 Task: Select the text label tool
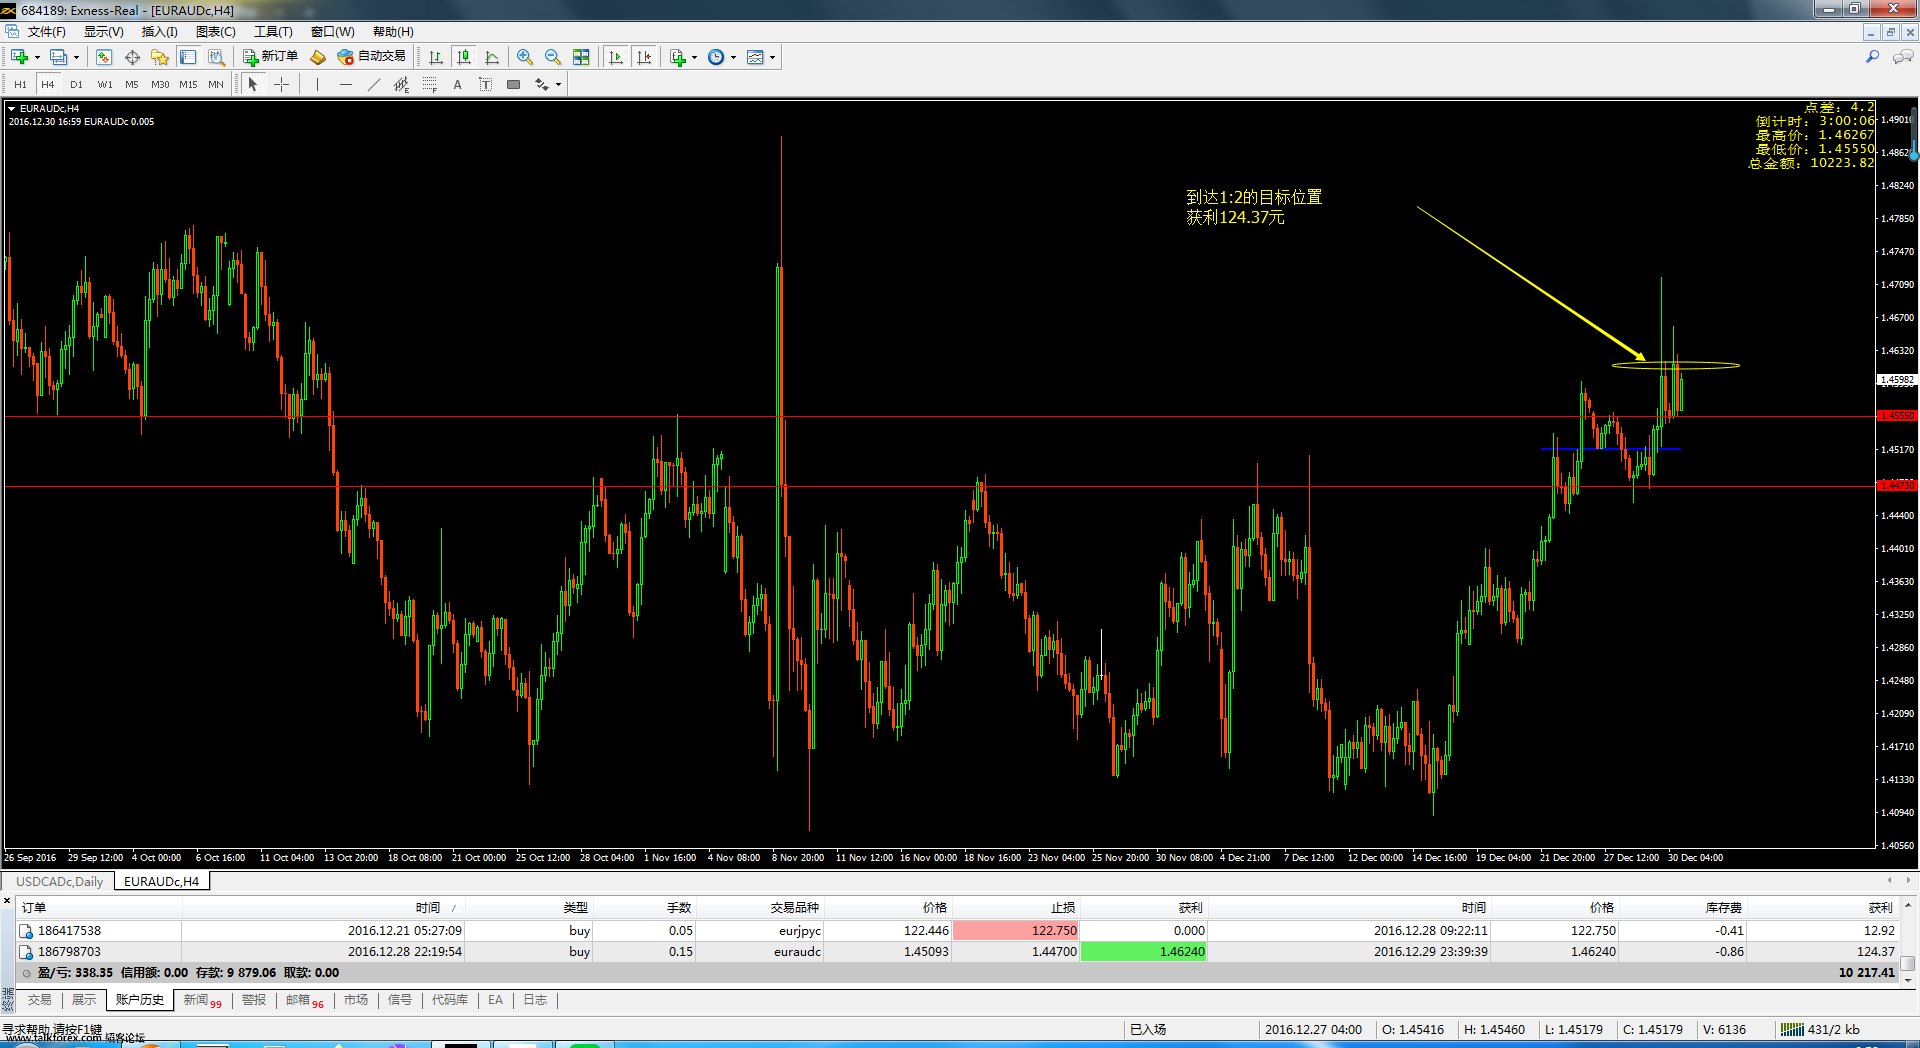point(485,85)
